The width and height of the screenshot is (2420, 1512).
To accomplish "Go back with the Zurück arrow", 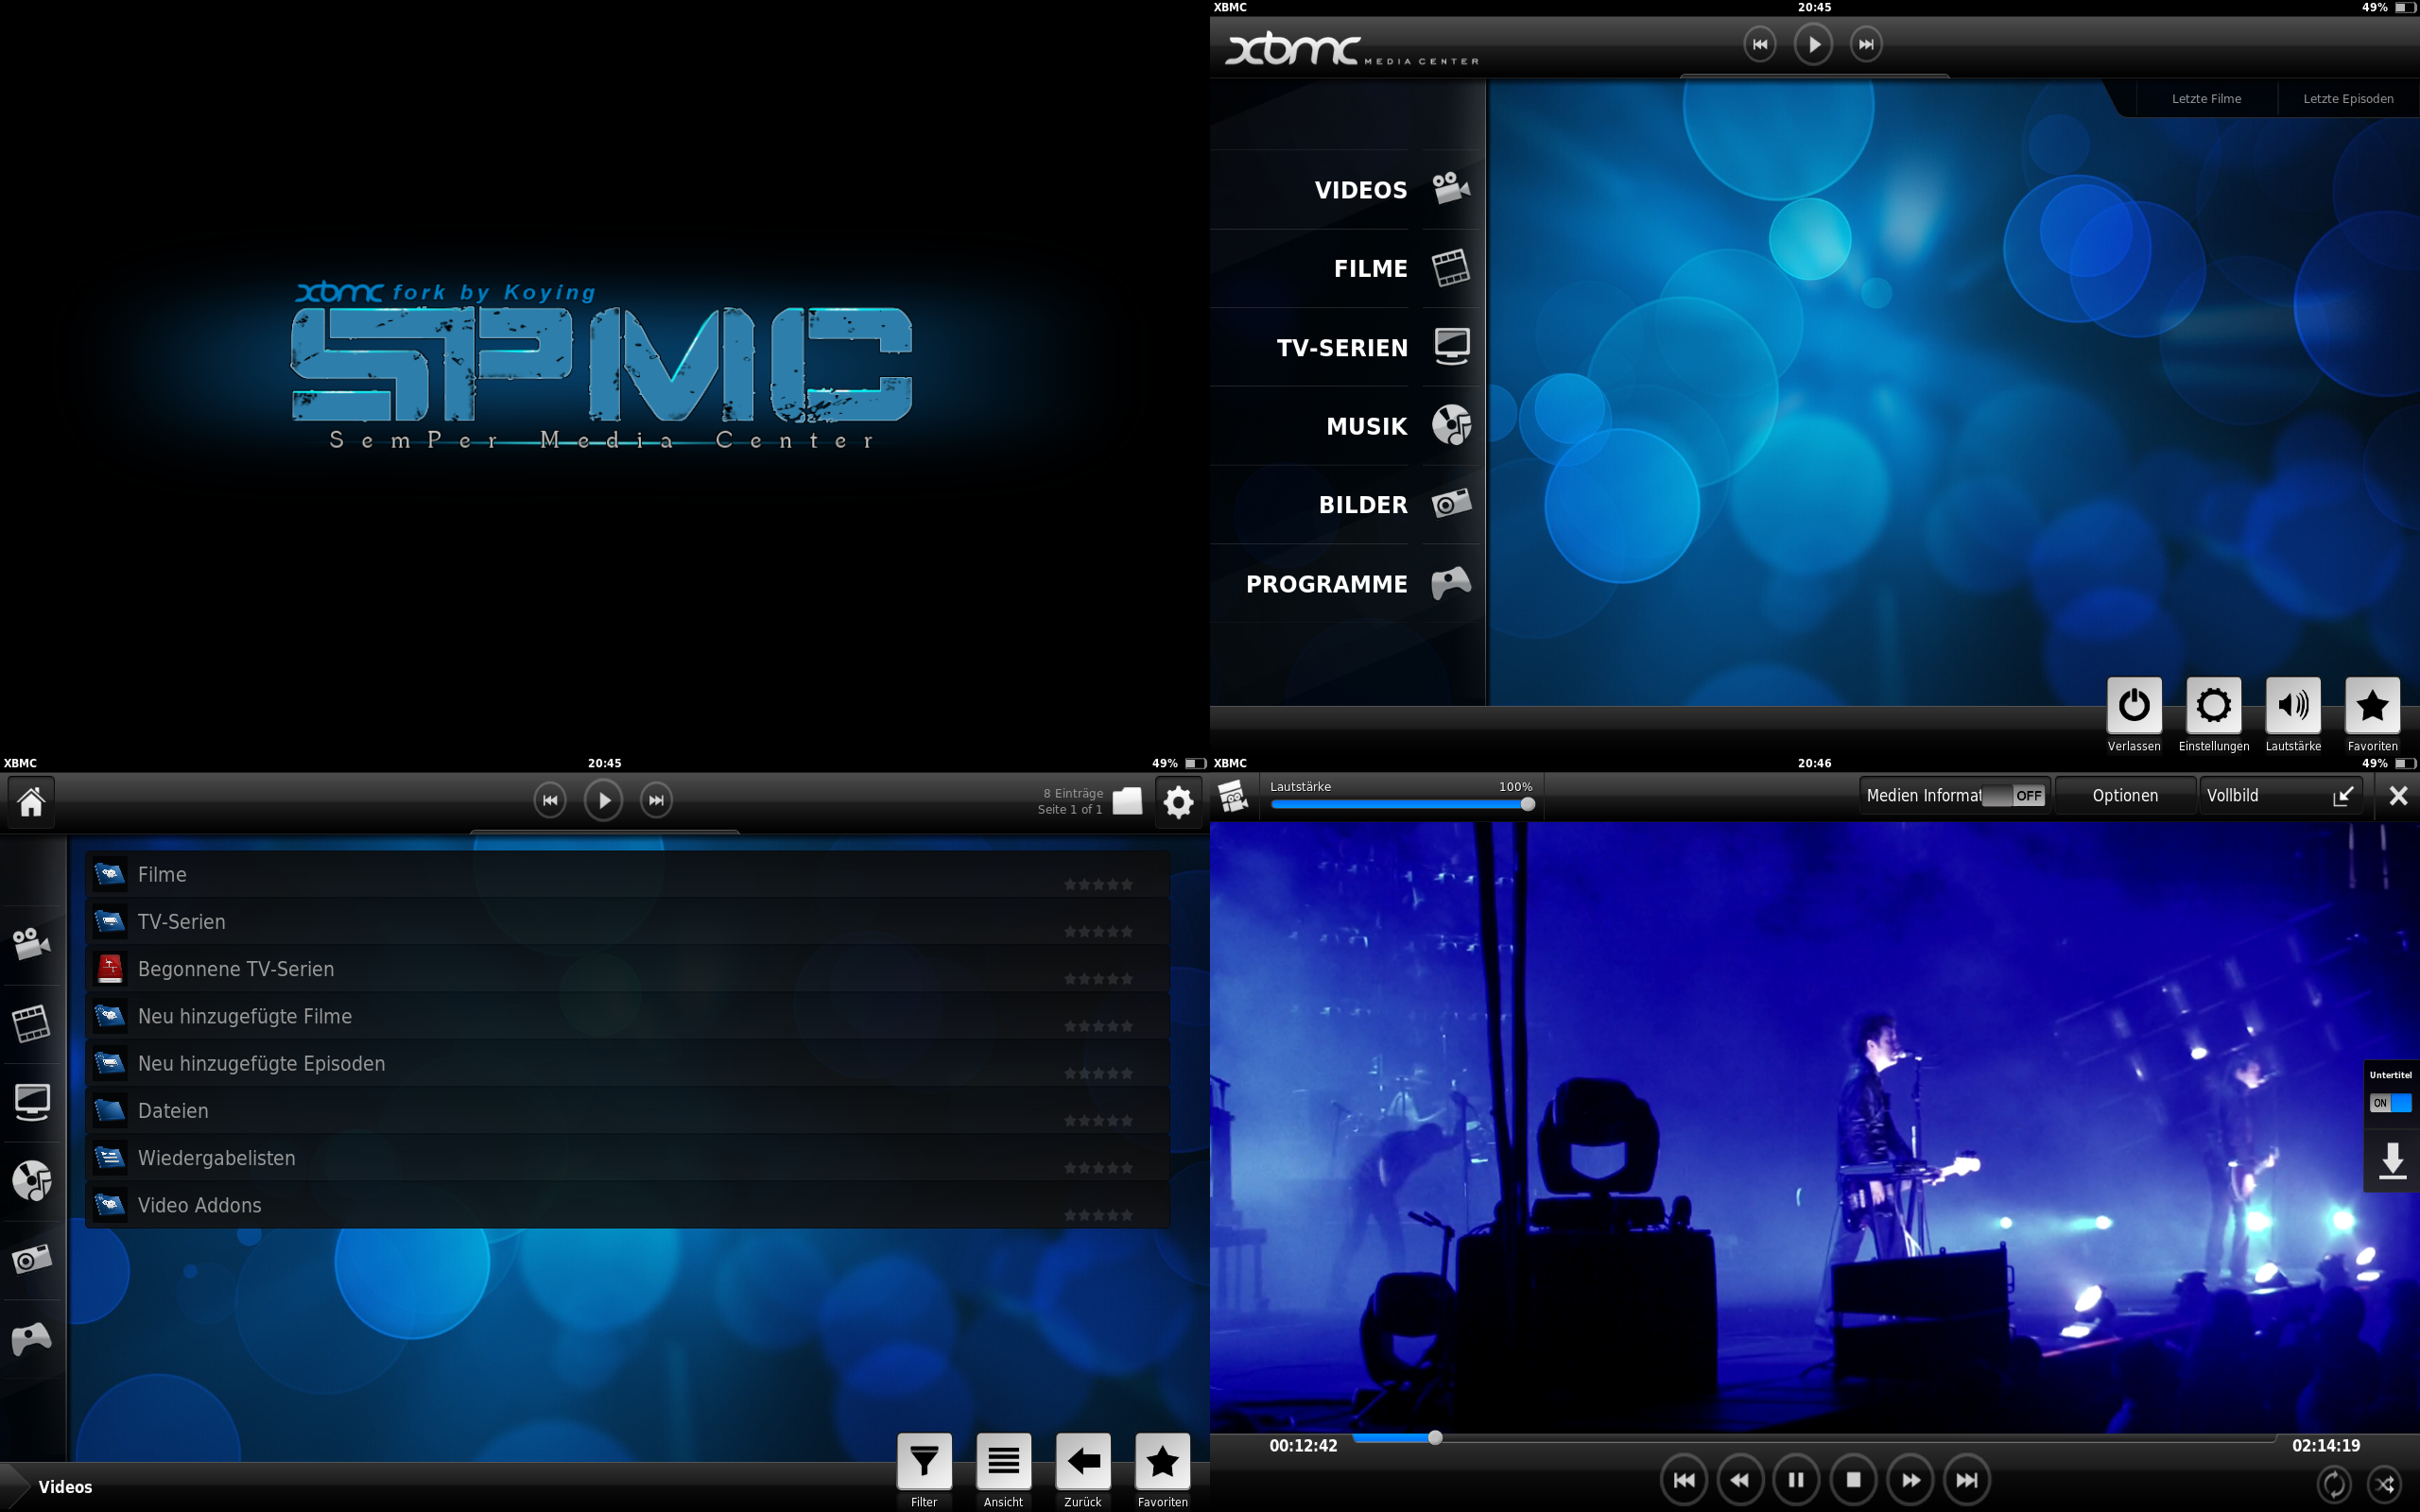I will (x=1083, y=1461).
